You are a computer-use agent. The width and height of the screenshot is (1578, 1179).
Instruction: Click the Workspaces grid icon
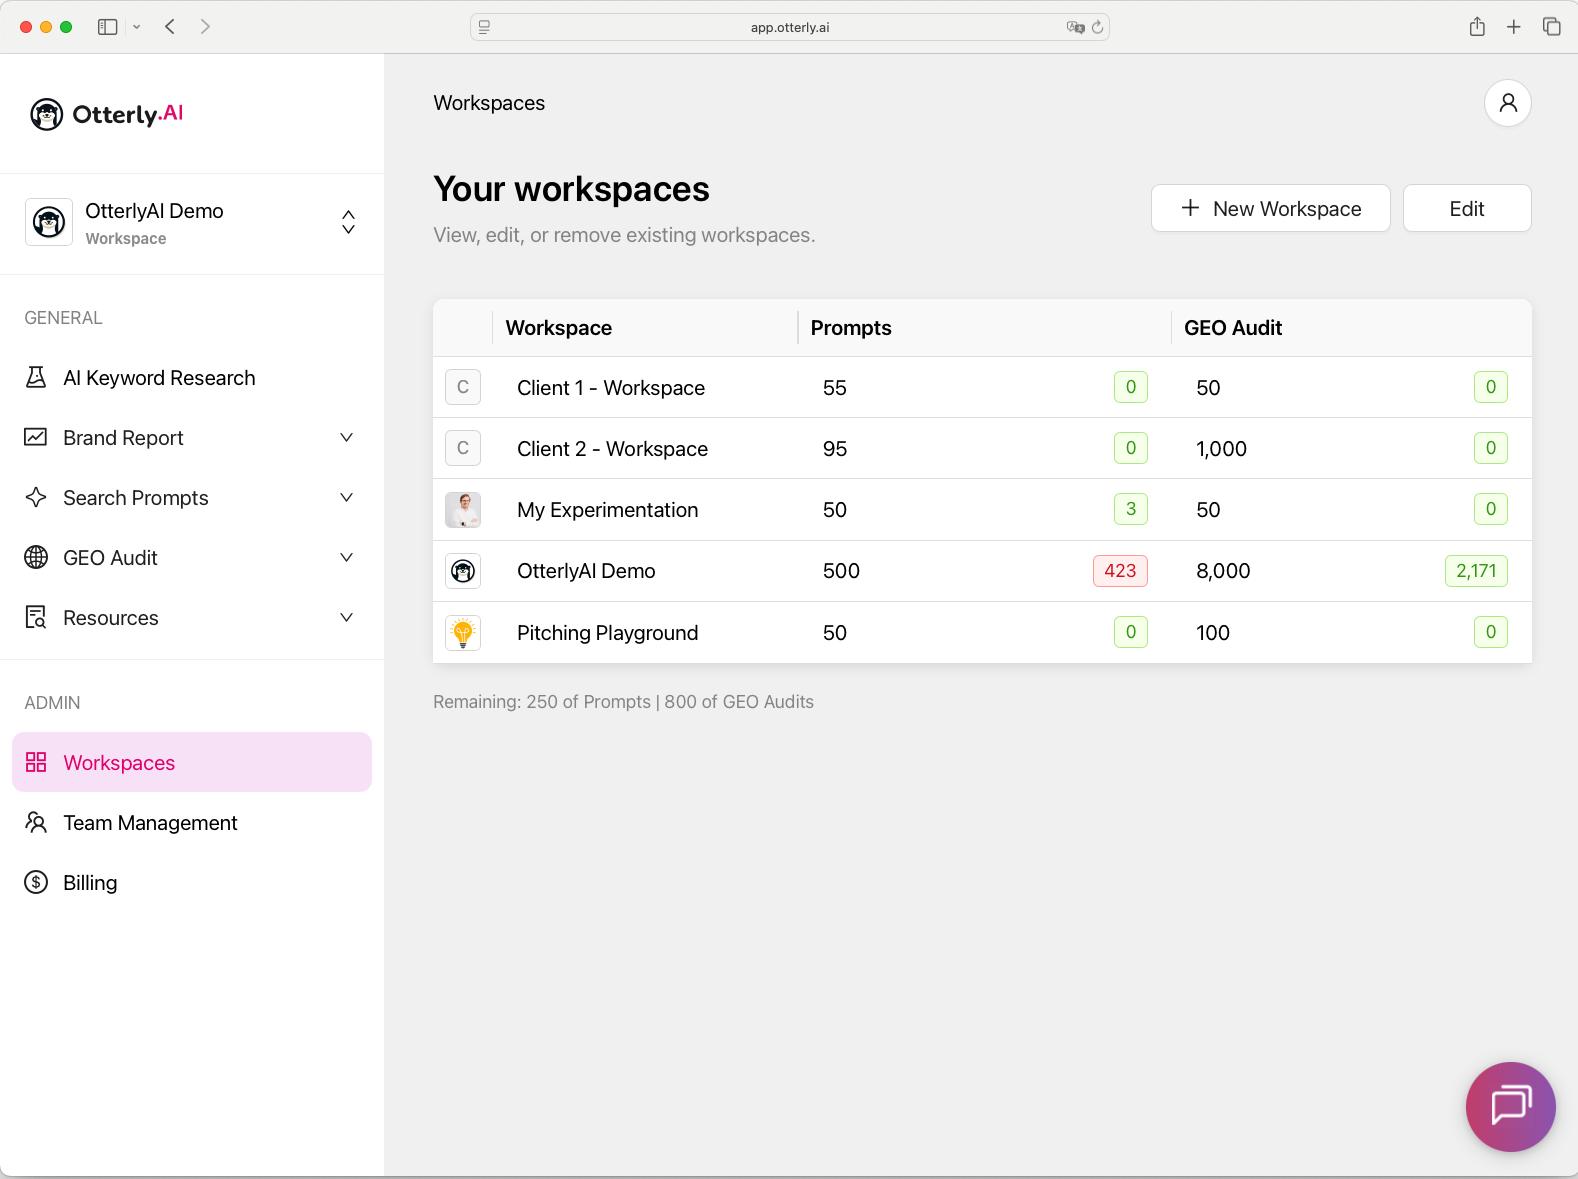(36, 762)
